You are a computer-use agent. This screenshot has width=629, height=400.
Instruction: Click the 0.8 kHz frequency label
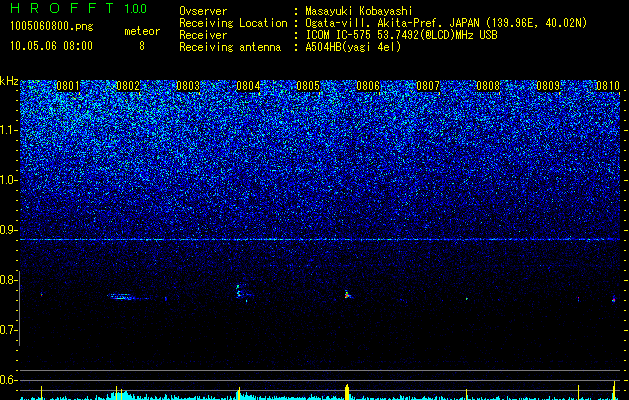point(9,280)
